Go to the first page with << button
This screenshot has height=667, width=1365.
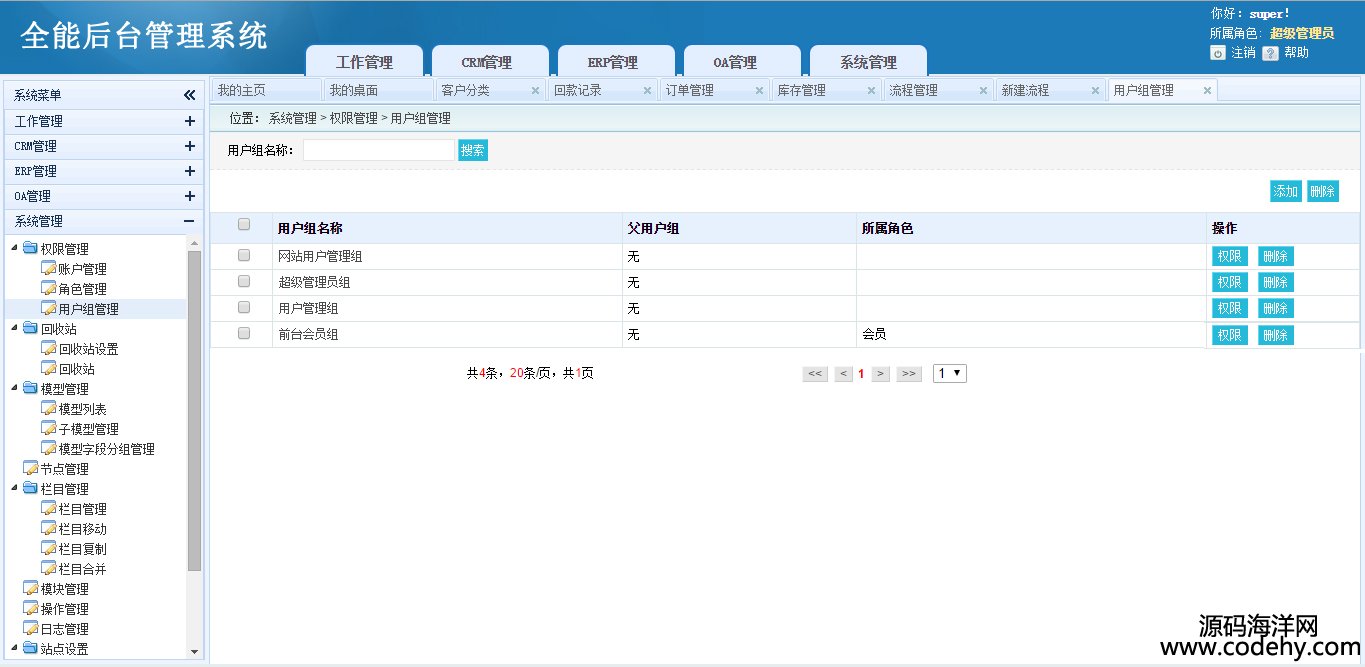[x=815, y=373]
